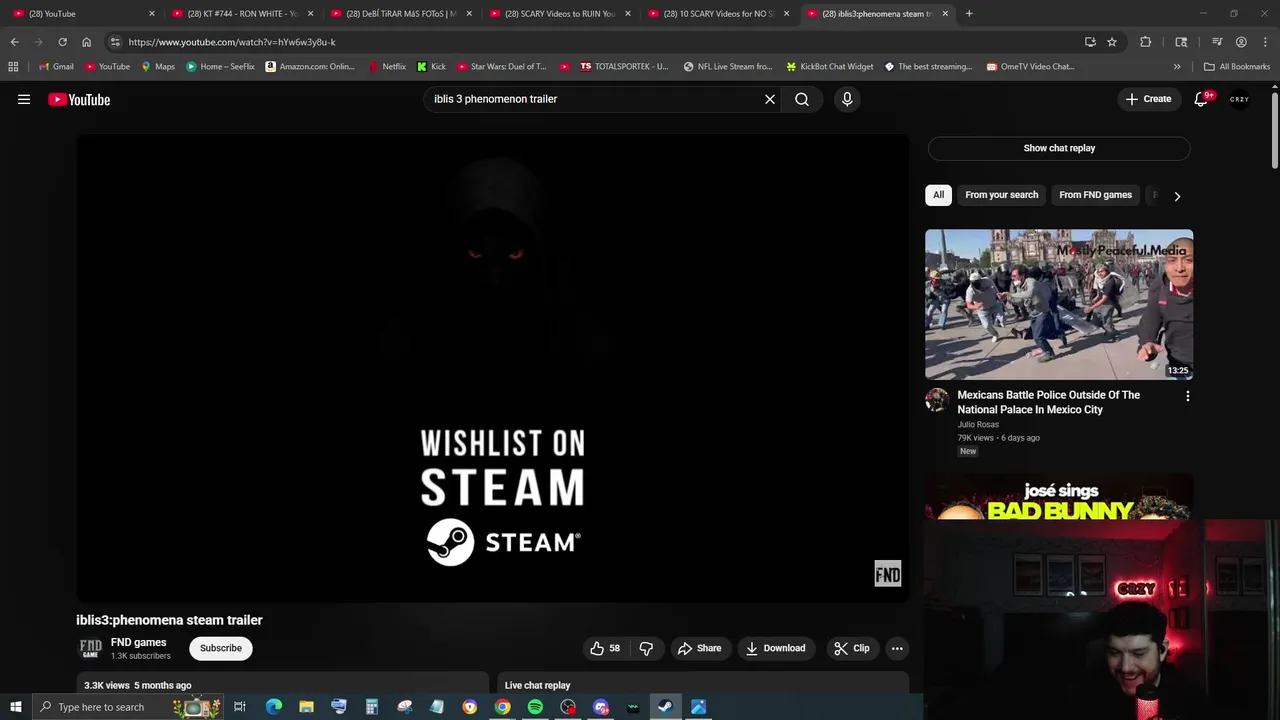Open the browser profile icon

(x=1241, y=42)
